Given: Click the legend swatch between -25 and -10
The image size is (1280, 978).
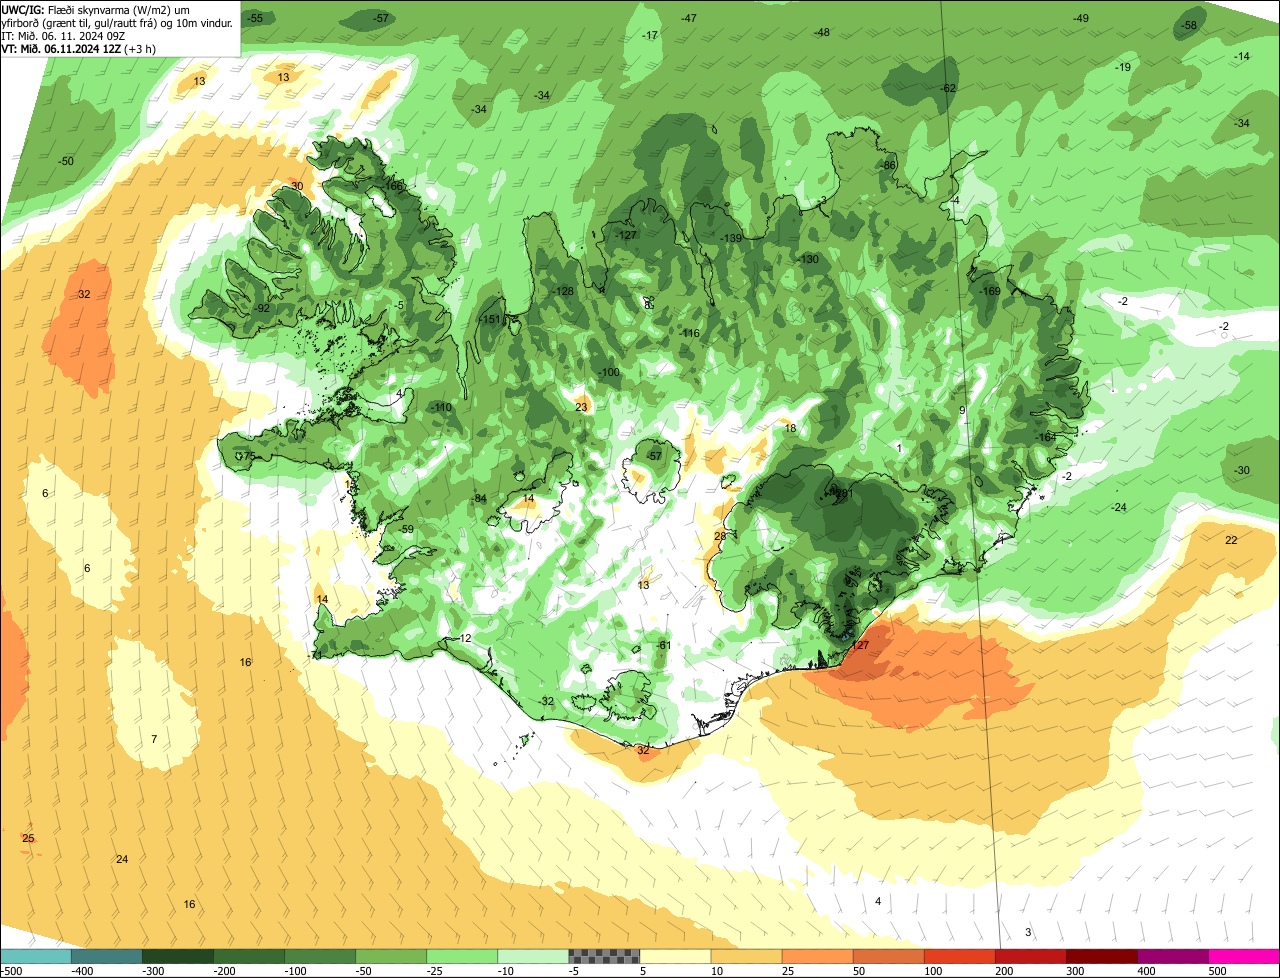Looking at the screenshot, I should coord(462,956).
